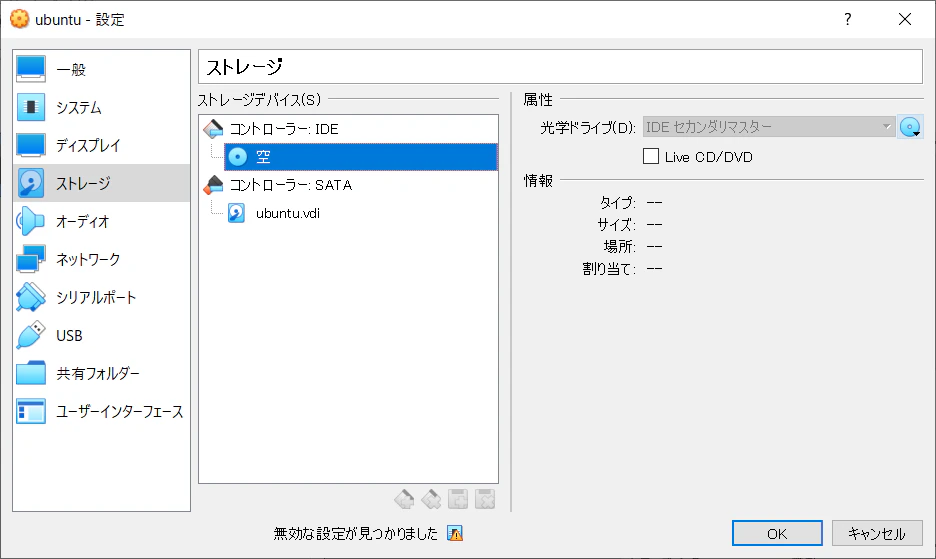Screen dimensions: 936x559
Task: Click the invalid settings warning icon
Action: point(455,533)
